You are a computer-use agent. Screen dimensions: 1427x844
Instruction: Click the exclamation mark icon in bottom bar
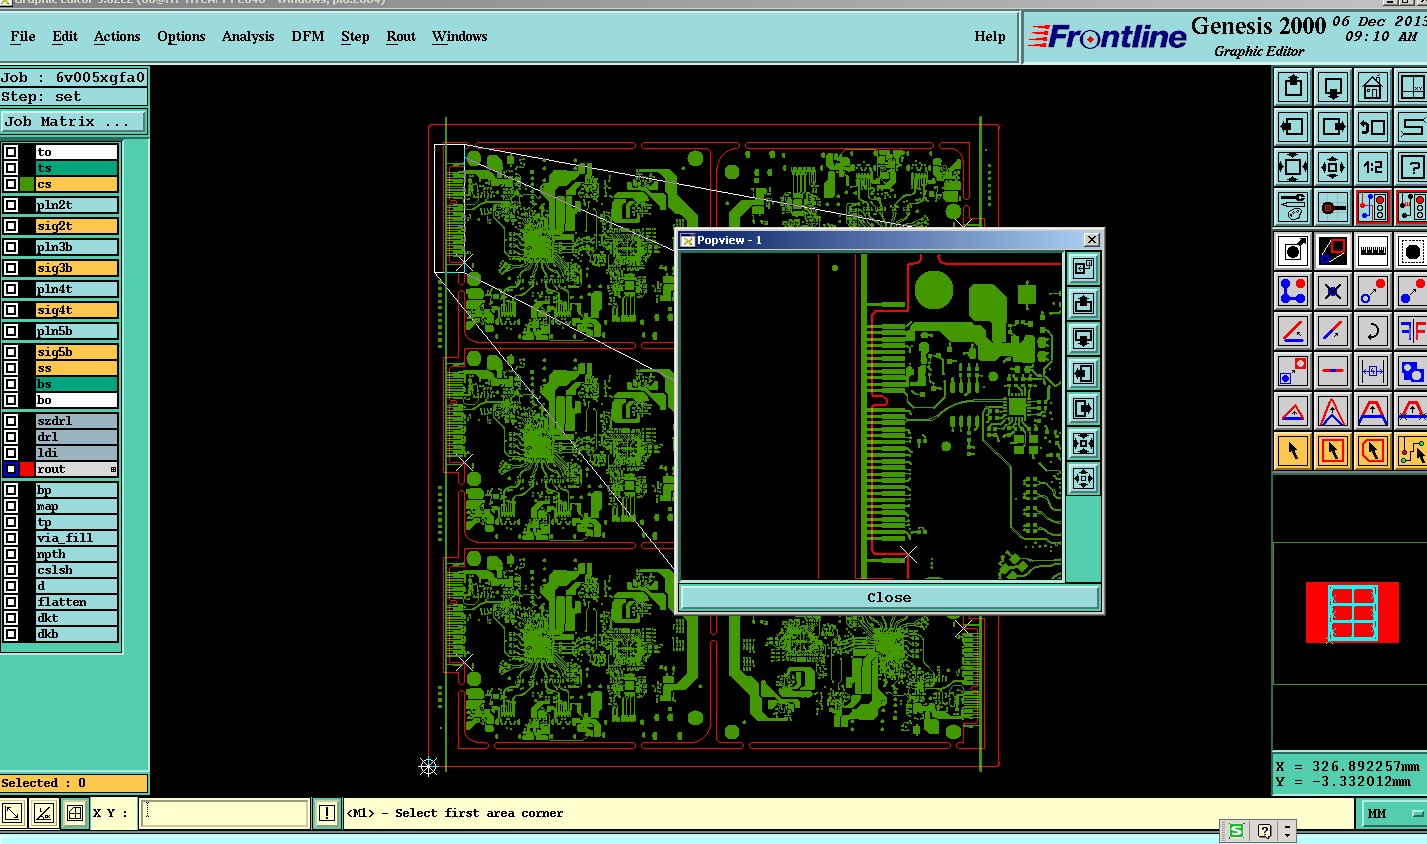(x=327, y=813)
